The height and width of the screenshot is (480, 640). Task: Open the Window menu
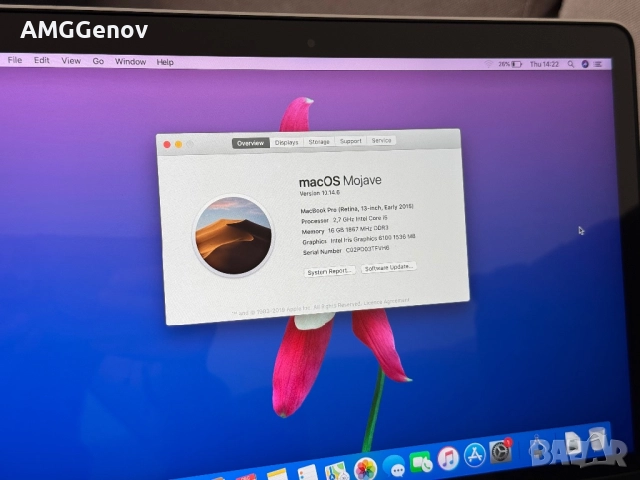point(130,62)
